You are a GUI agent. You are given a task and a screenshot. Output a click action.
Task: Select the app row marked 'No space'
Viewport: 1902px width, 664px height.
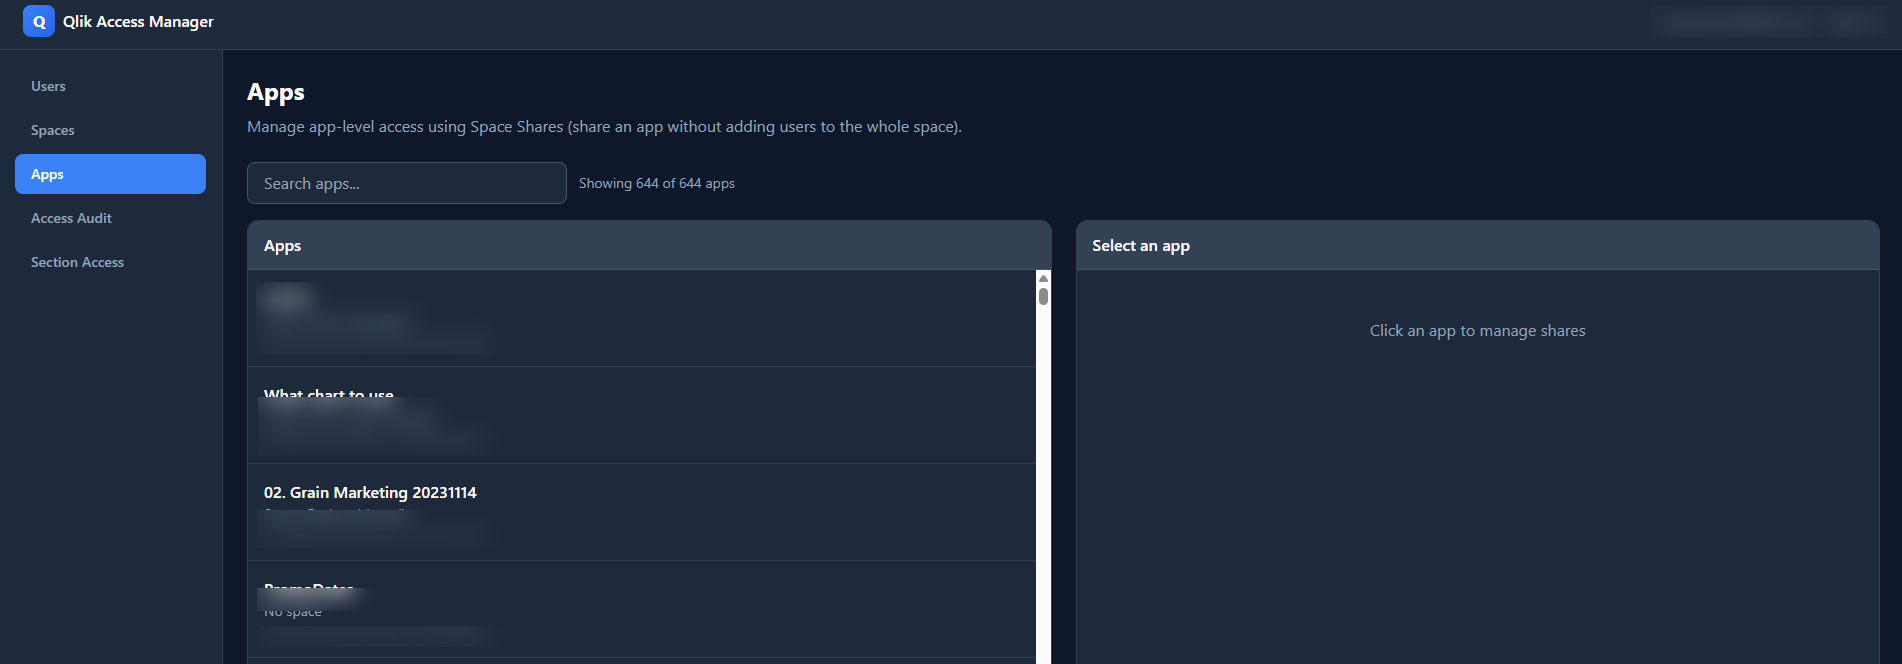[640, 608]
